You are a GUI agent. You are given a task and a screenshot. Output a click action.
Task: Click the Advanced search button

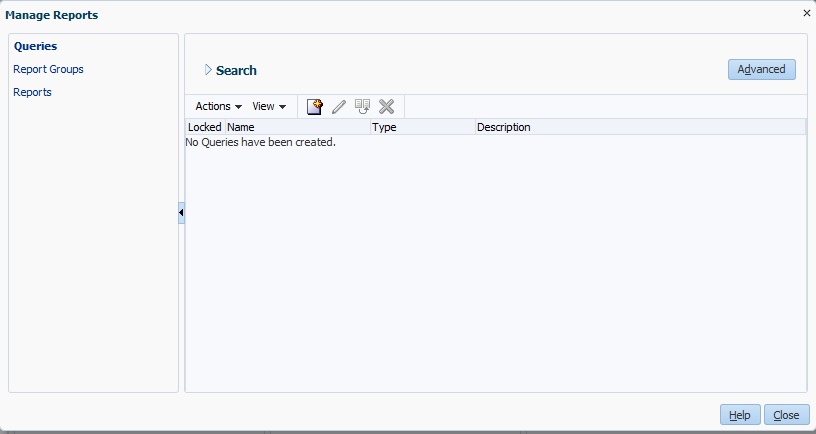[761, 69]
